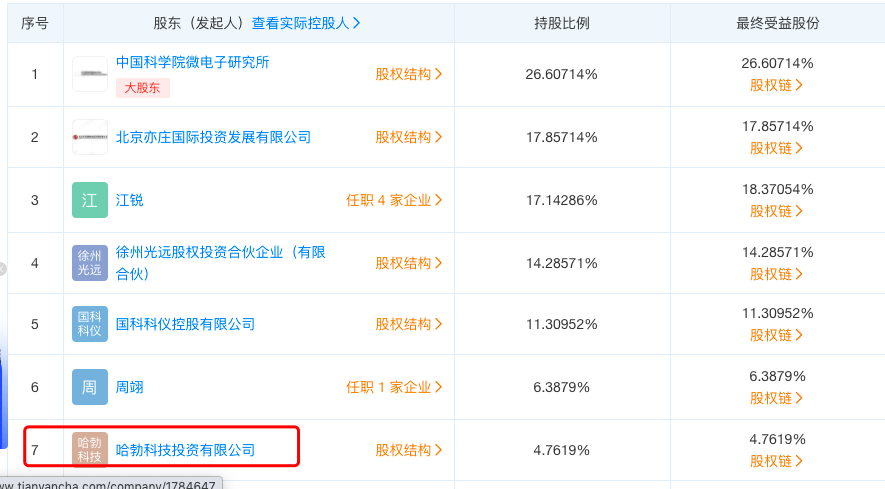Open 股权链 under 26.60714% final share

[777, 85]
